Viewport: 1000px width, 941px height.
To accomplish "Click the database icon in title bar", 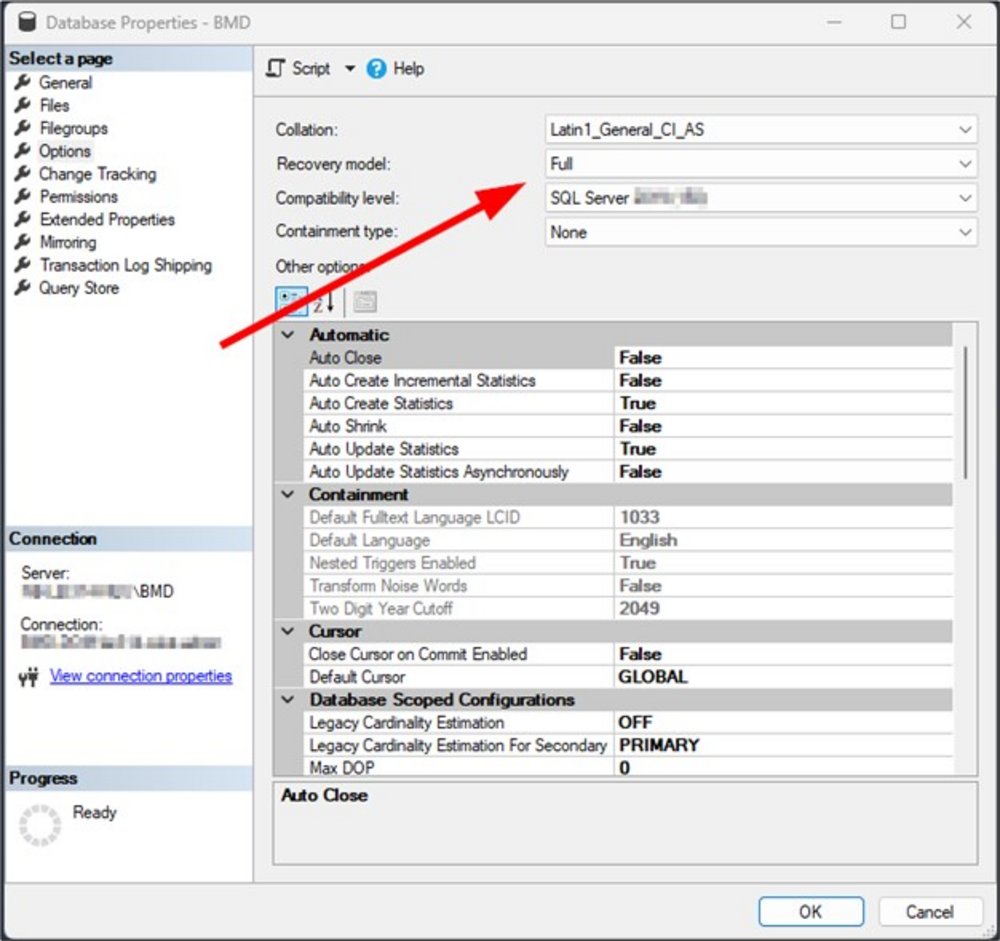I will 27,21.
